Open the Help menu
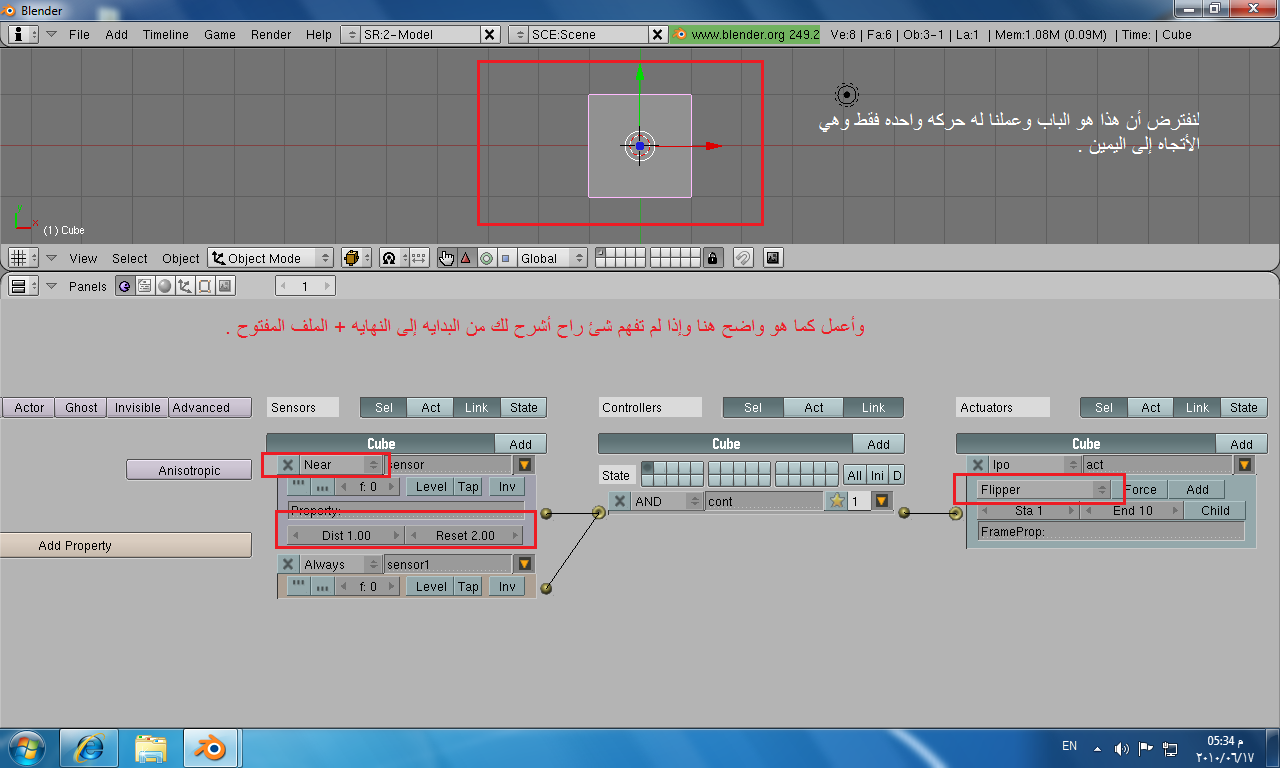The height and width of the screenshot is (768, 1280). click(319, 34)
